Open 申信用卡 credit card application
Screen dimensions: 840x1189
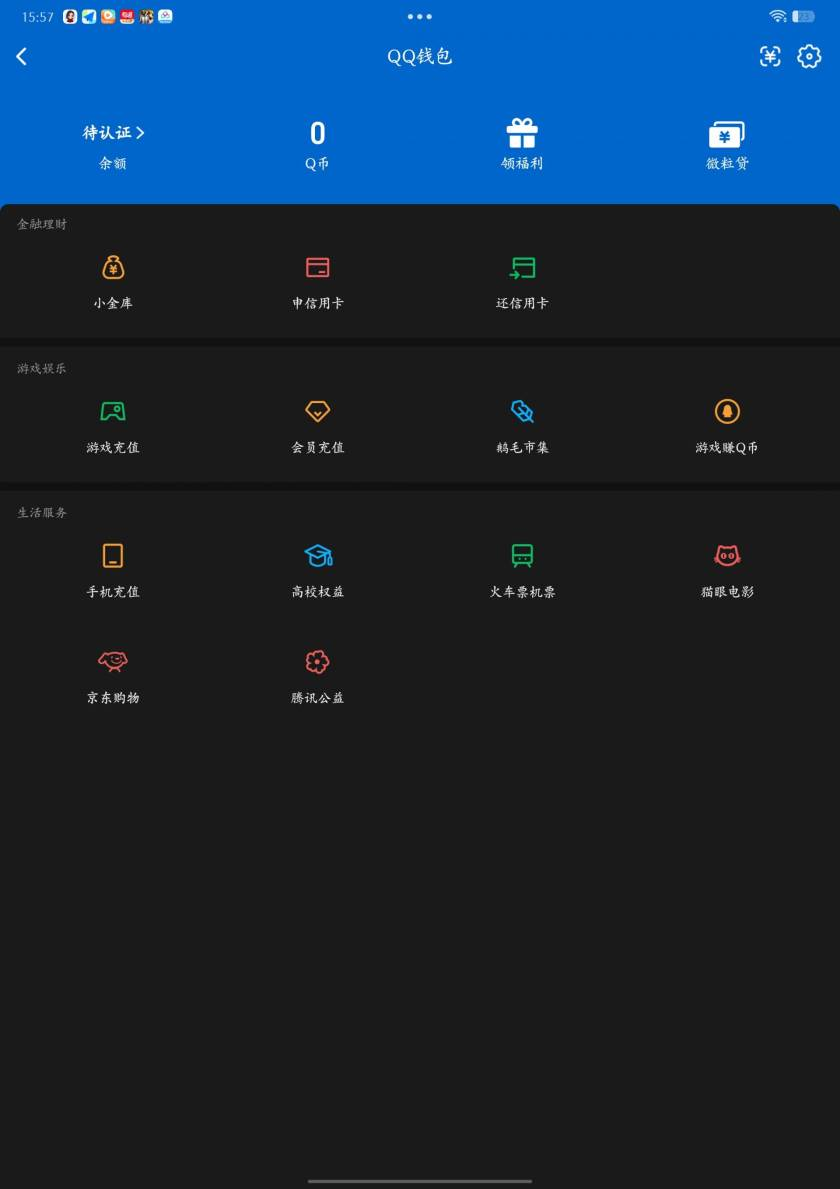coord(317,268)
